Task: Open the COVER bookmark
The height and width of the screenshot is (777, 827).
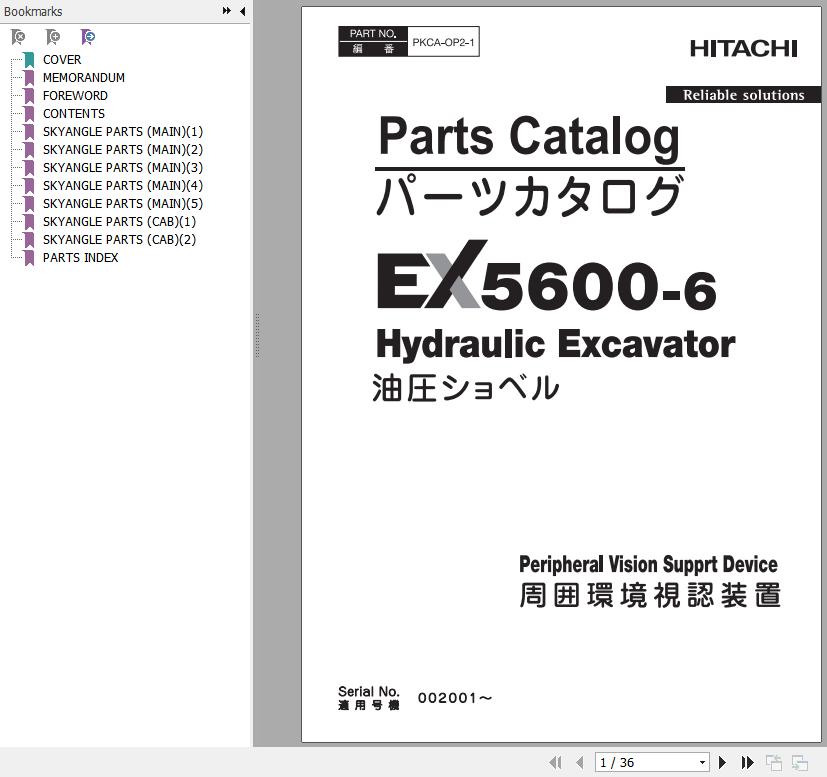Action: 62,60
